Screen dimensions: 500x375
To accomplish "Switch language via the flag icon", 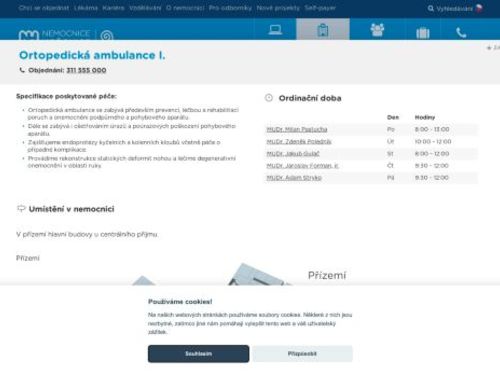I will click(x=479, y=8).
